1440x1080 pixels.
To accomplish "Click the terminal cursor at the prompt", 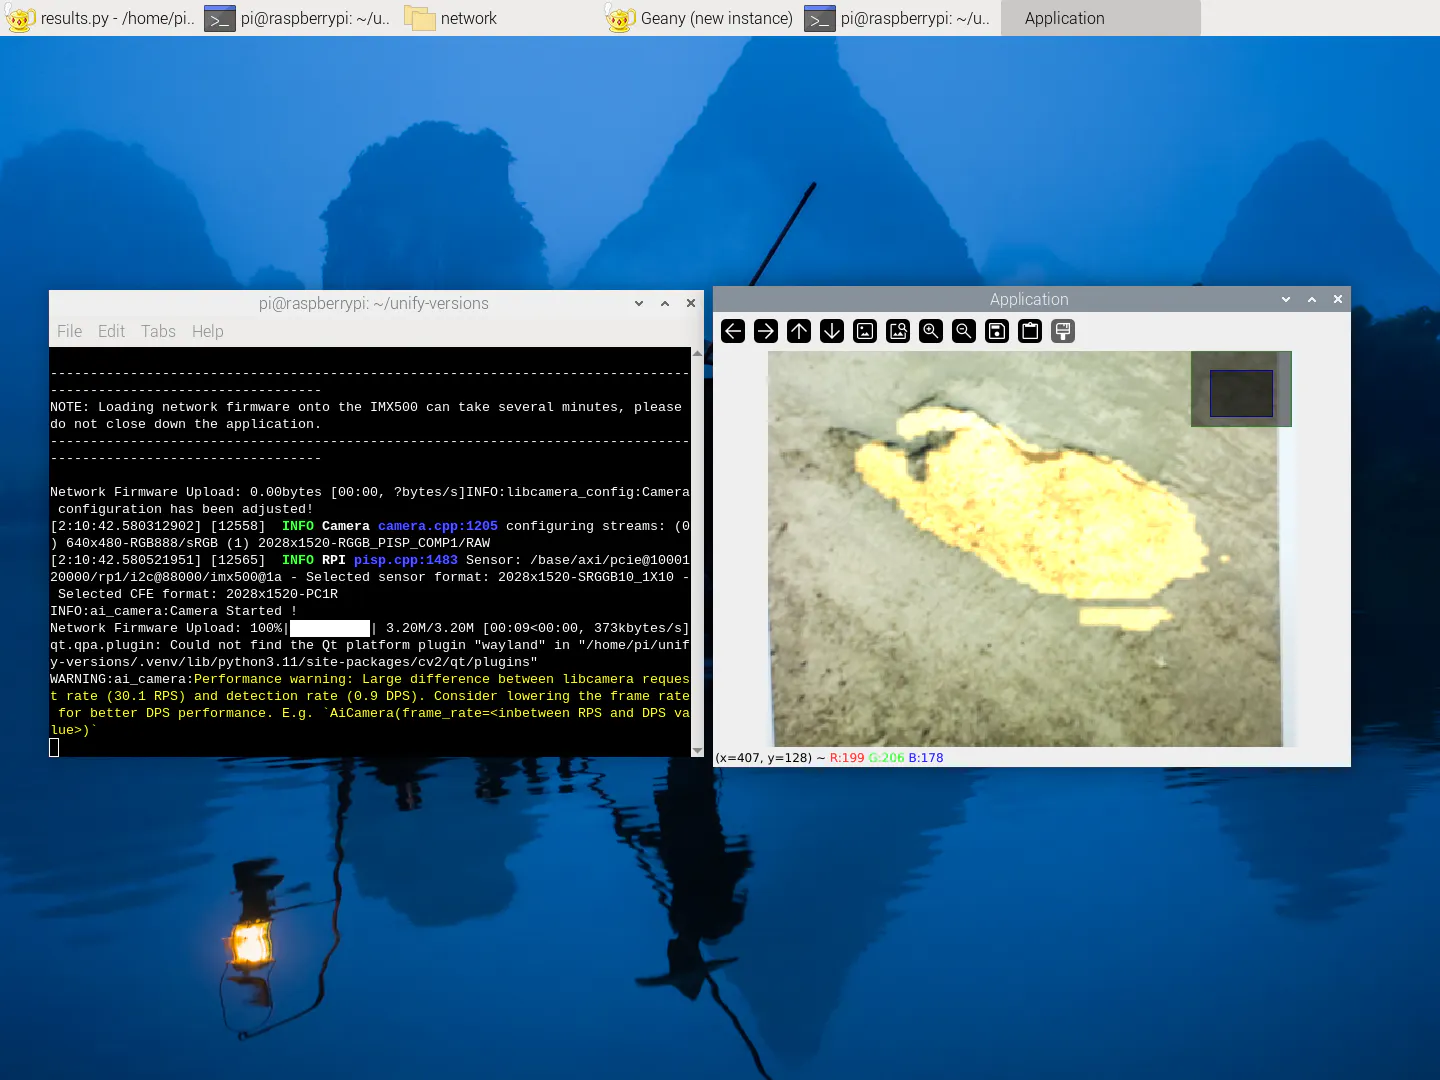I will pyautogui.click(x=54, y=747).
